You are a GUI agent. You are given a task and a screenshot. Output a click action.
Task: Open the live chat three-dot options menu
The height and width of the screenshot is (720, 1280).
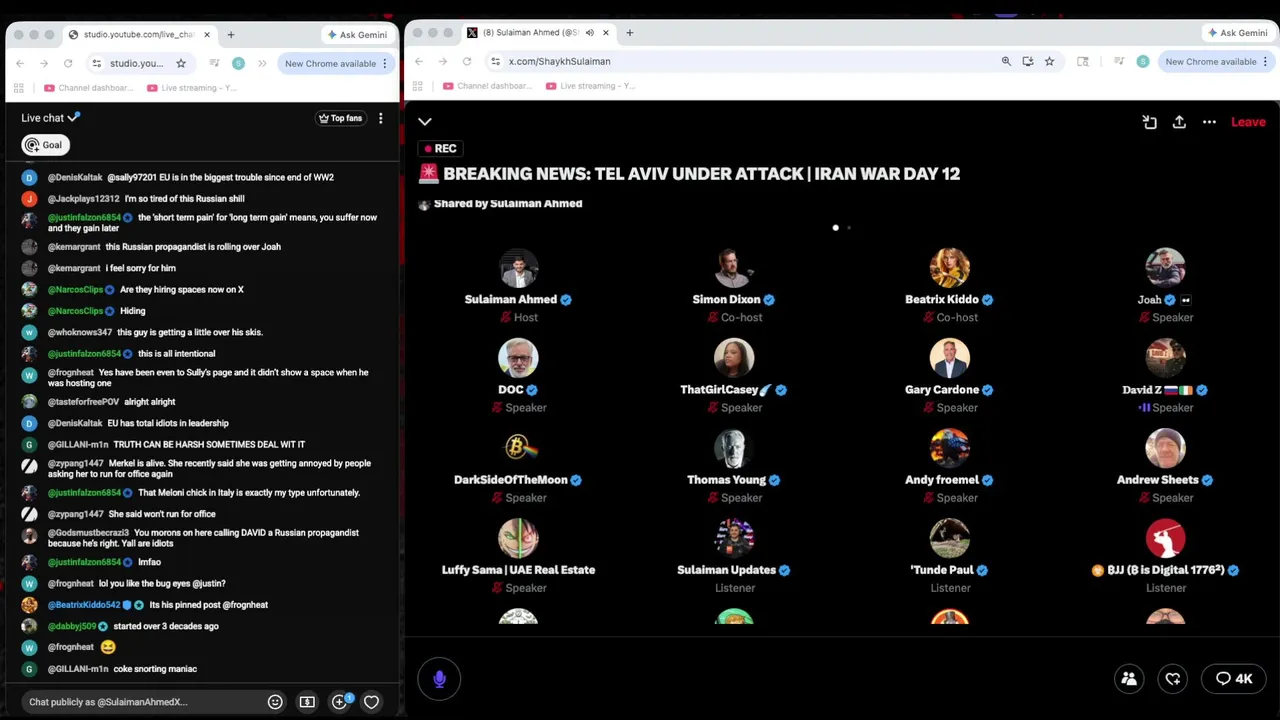click(380, 118)
